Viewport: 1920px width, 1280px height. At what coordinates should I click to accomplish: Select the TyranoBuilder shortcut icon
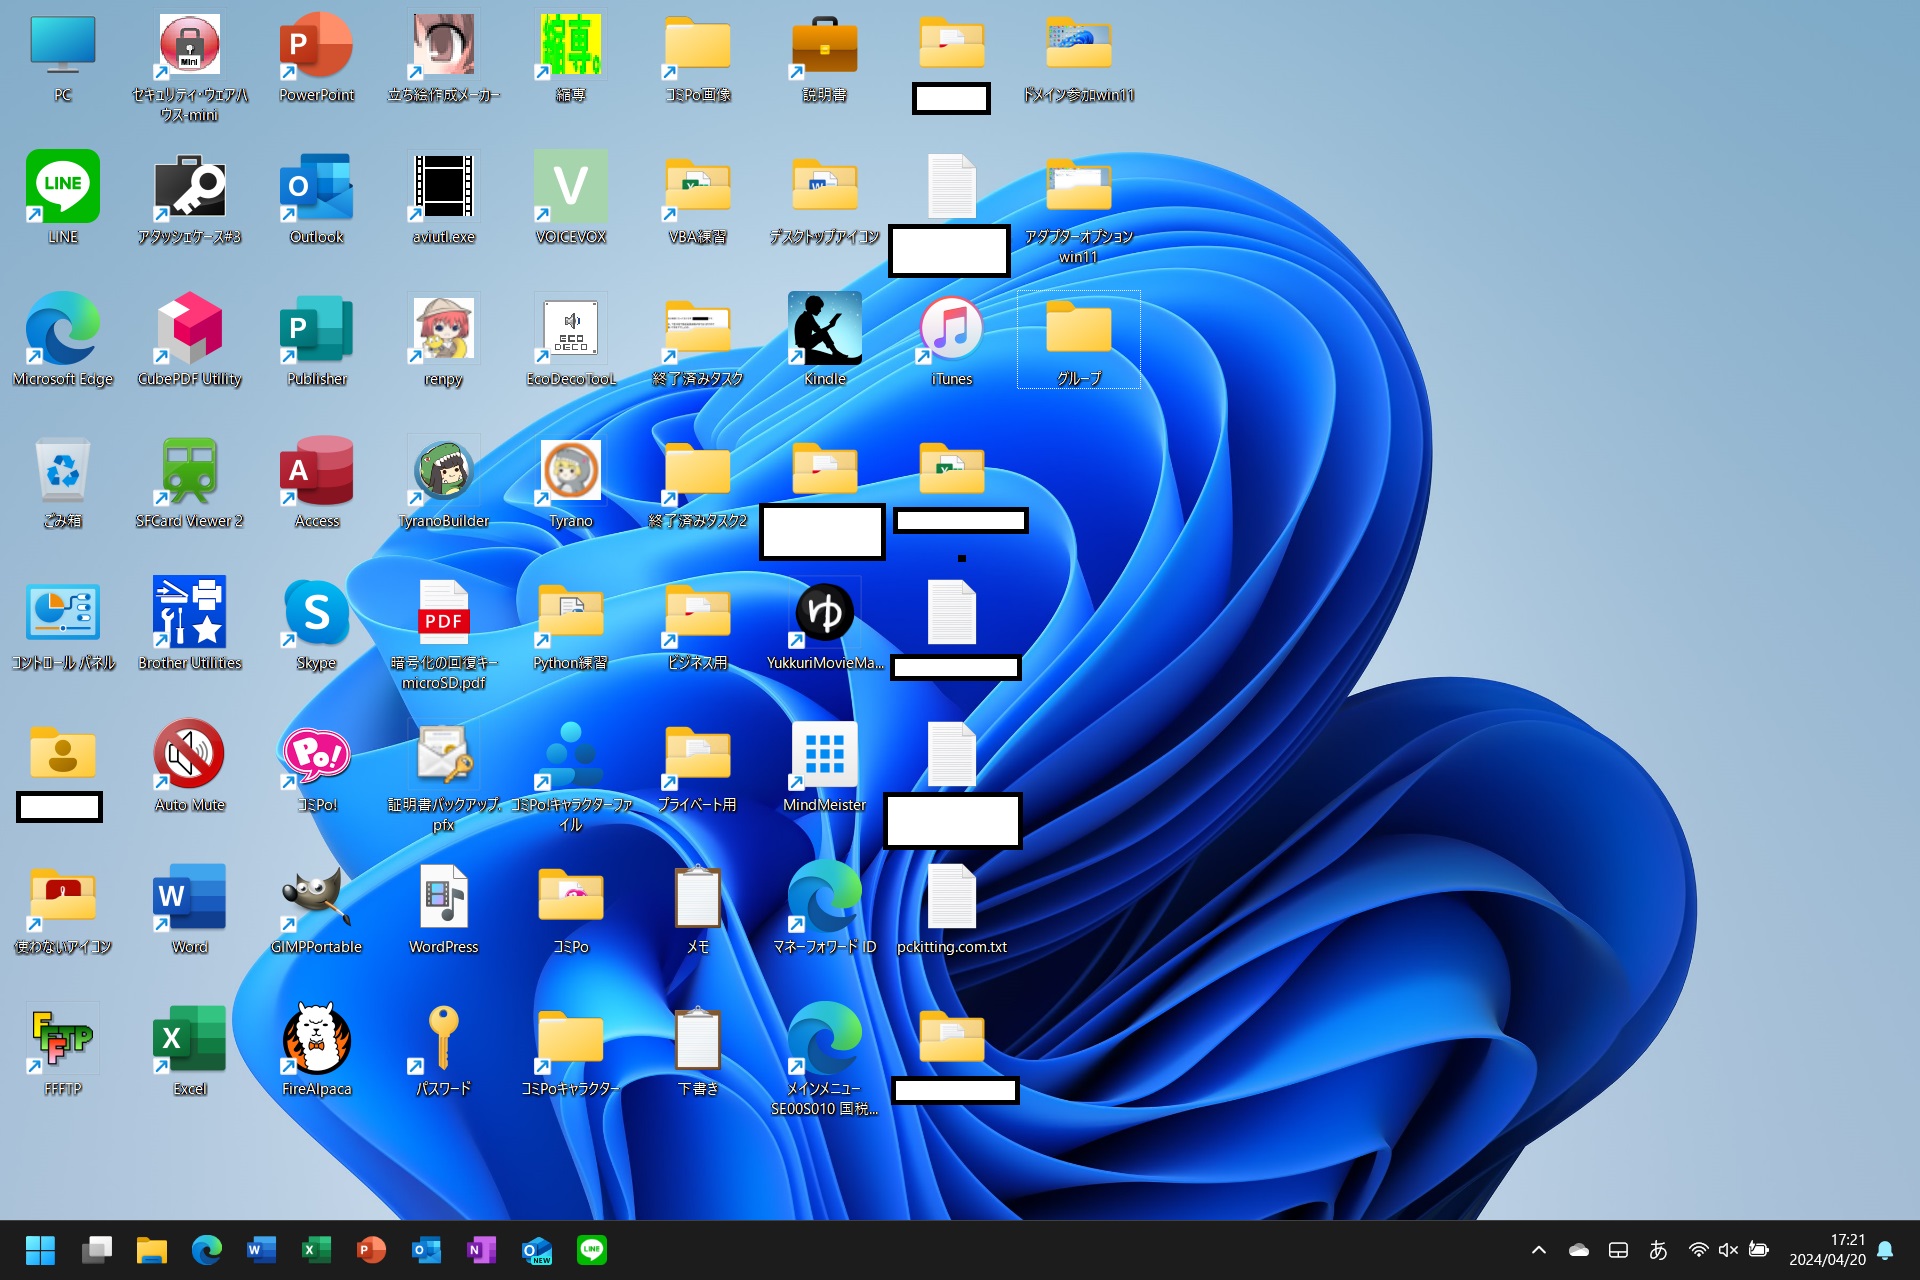[443, 471]
